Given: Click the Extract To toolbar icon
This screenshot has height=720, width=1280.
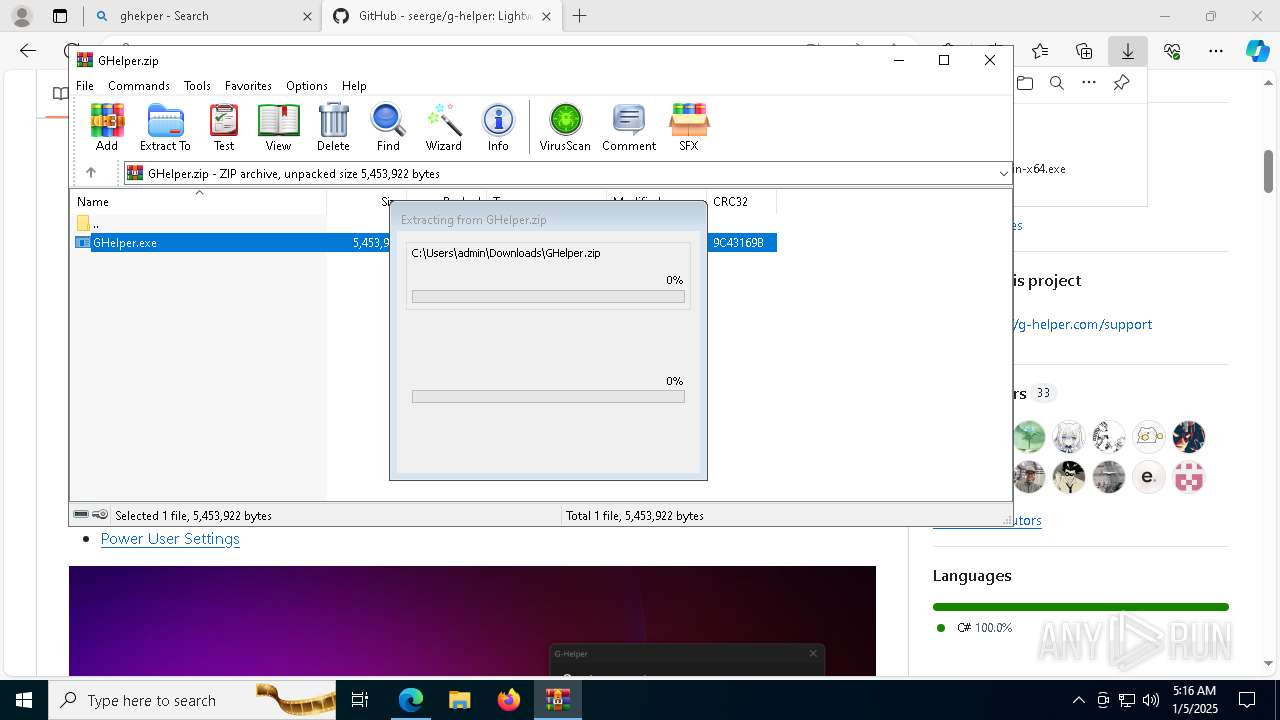Looking at the screenshot, I should pos(165,127).
